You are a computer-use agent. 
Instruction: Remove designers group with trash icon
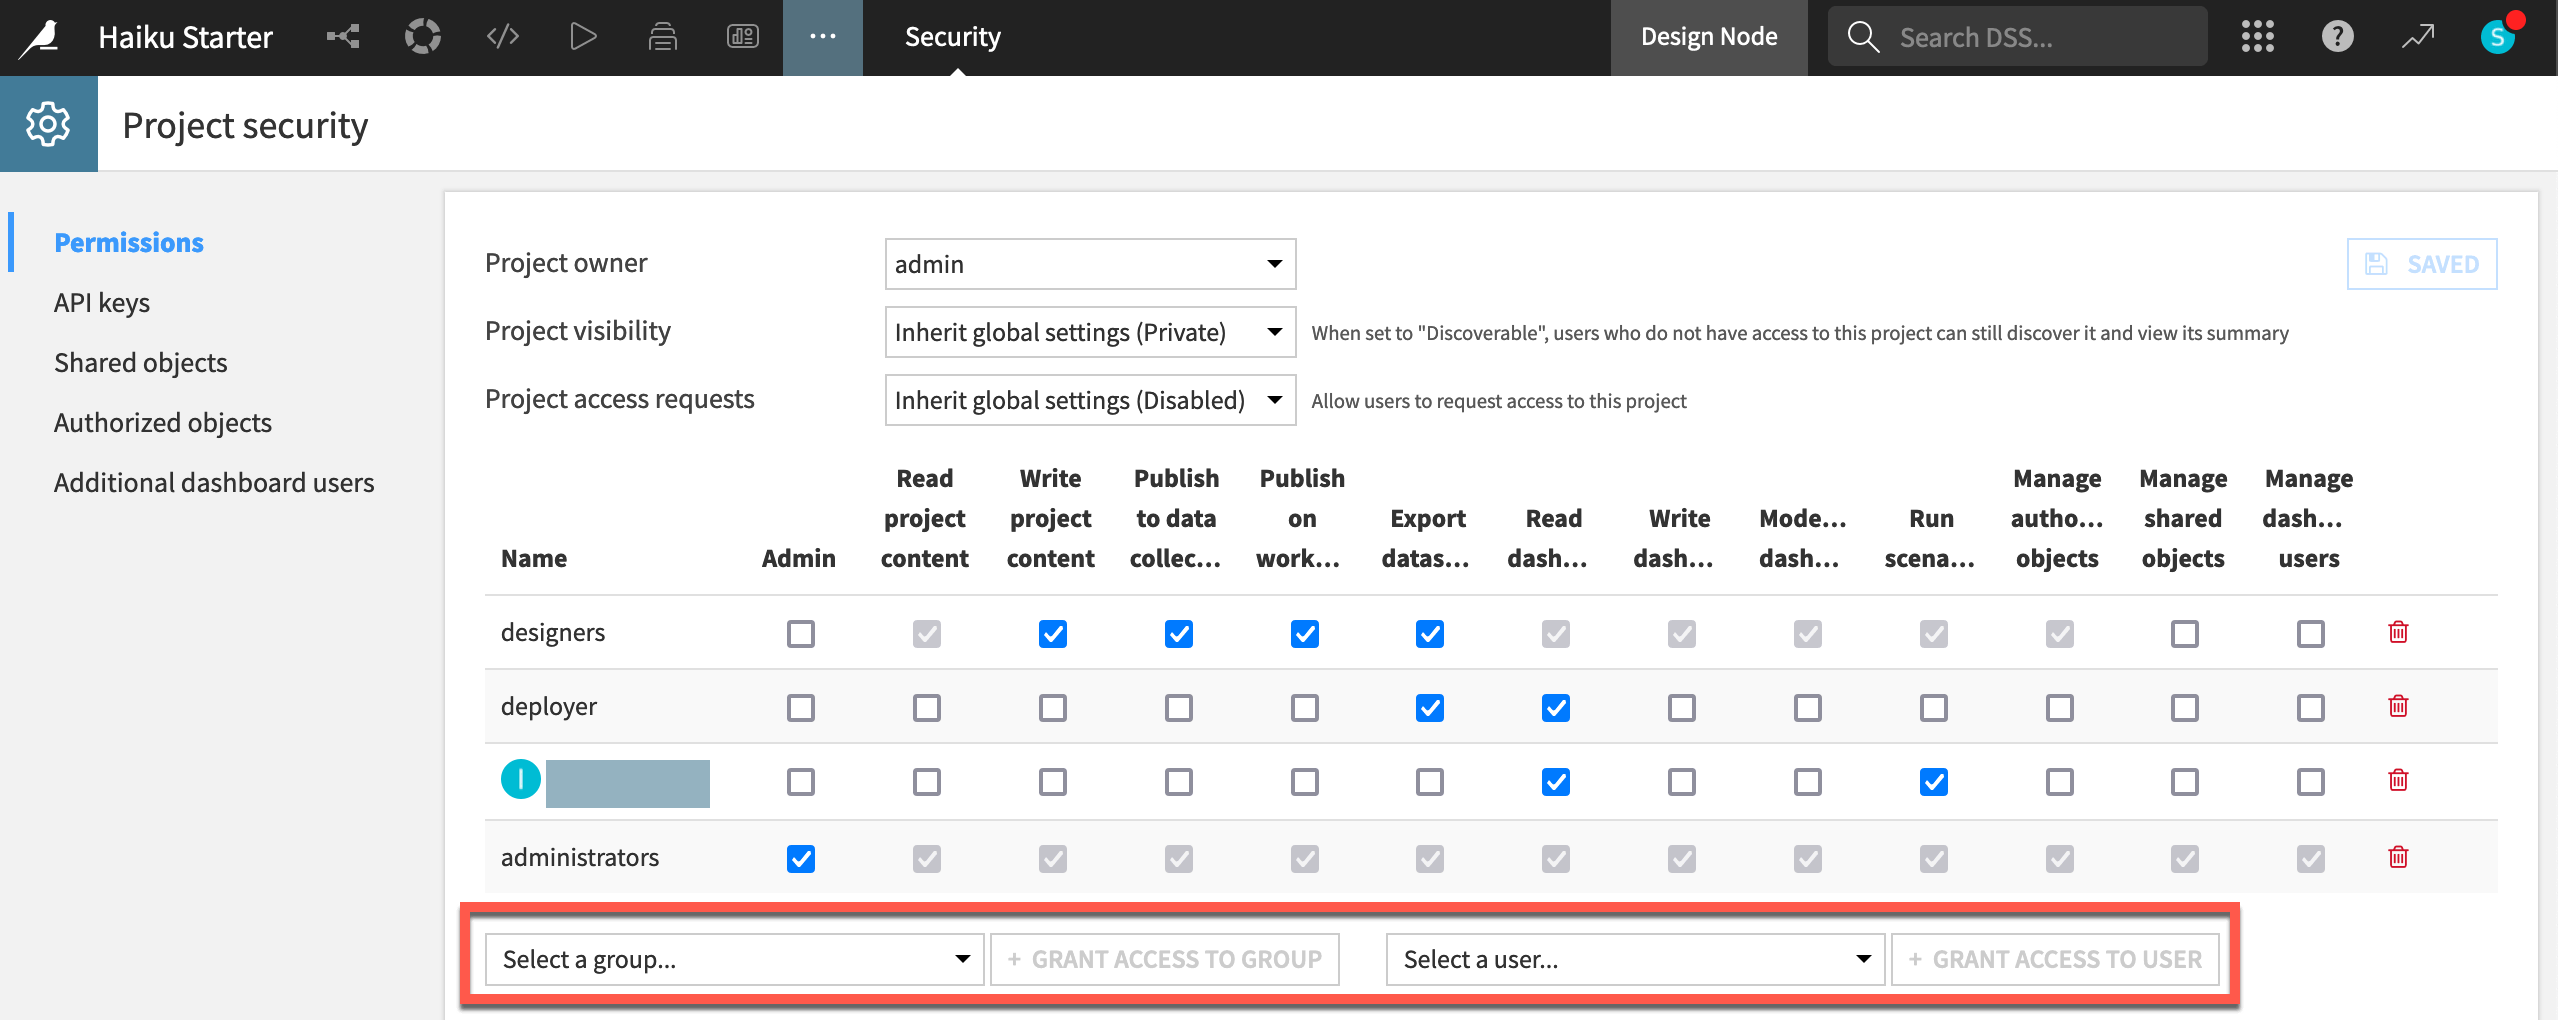2397,632
